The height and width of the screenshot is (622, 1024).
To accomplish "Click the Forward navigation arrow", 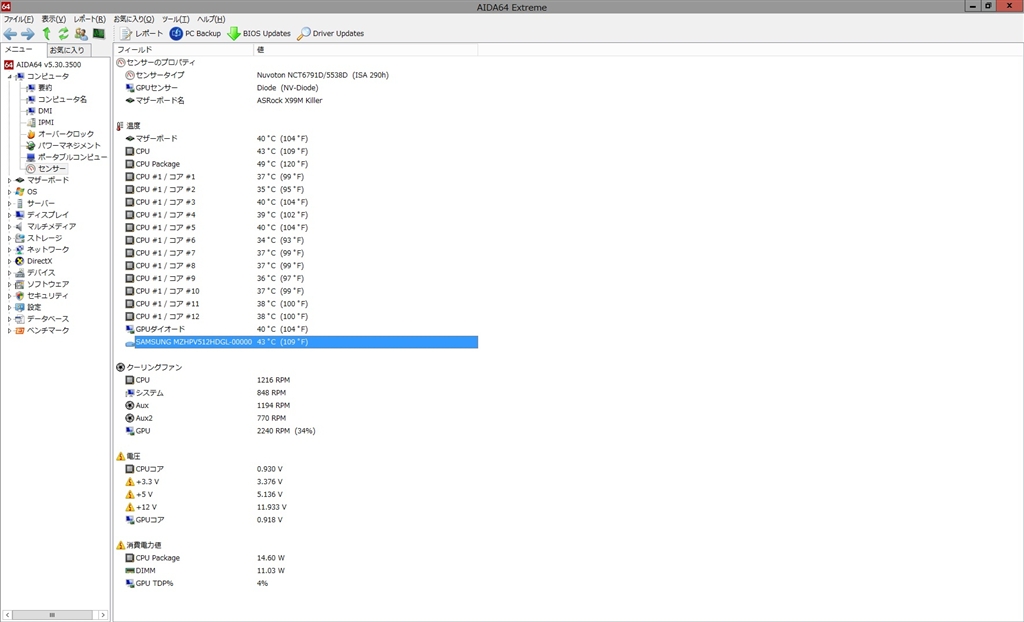I will [x=27, y=33].
